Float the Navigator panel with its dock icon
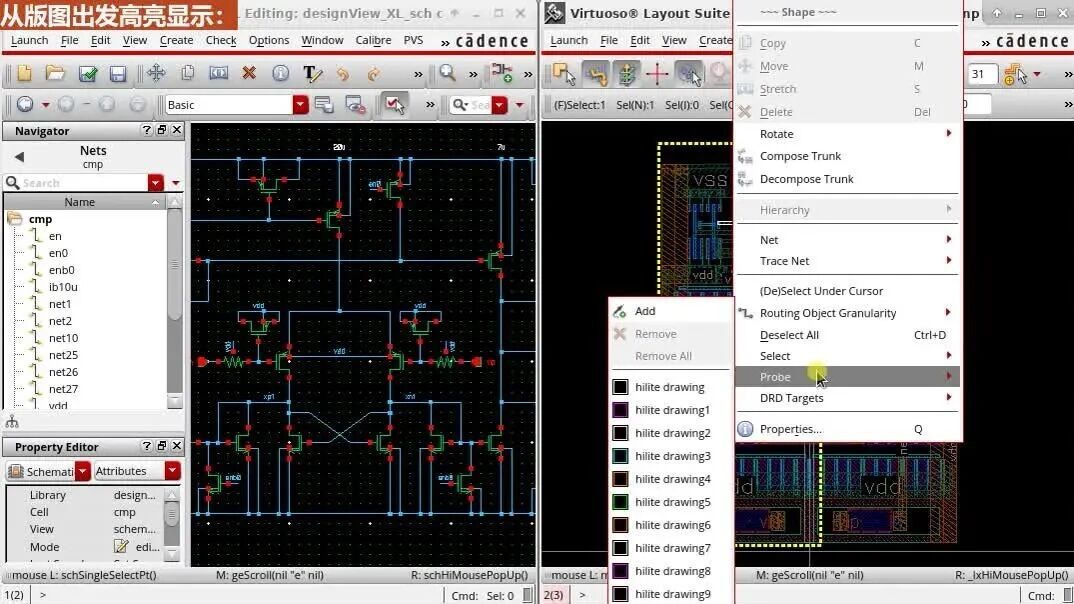The height and width of the screenshot is (604, 1074). coord(162,130)
